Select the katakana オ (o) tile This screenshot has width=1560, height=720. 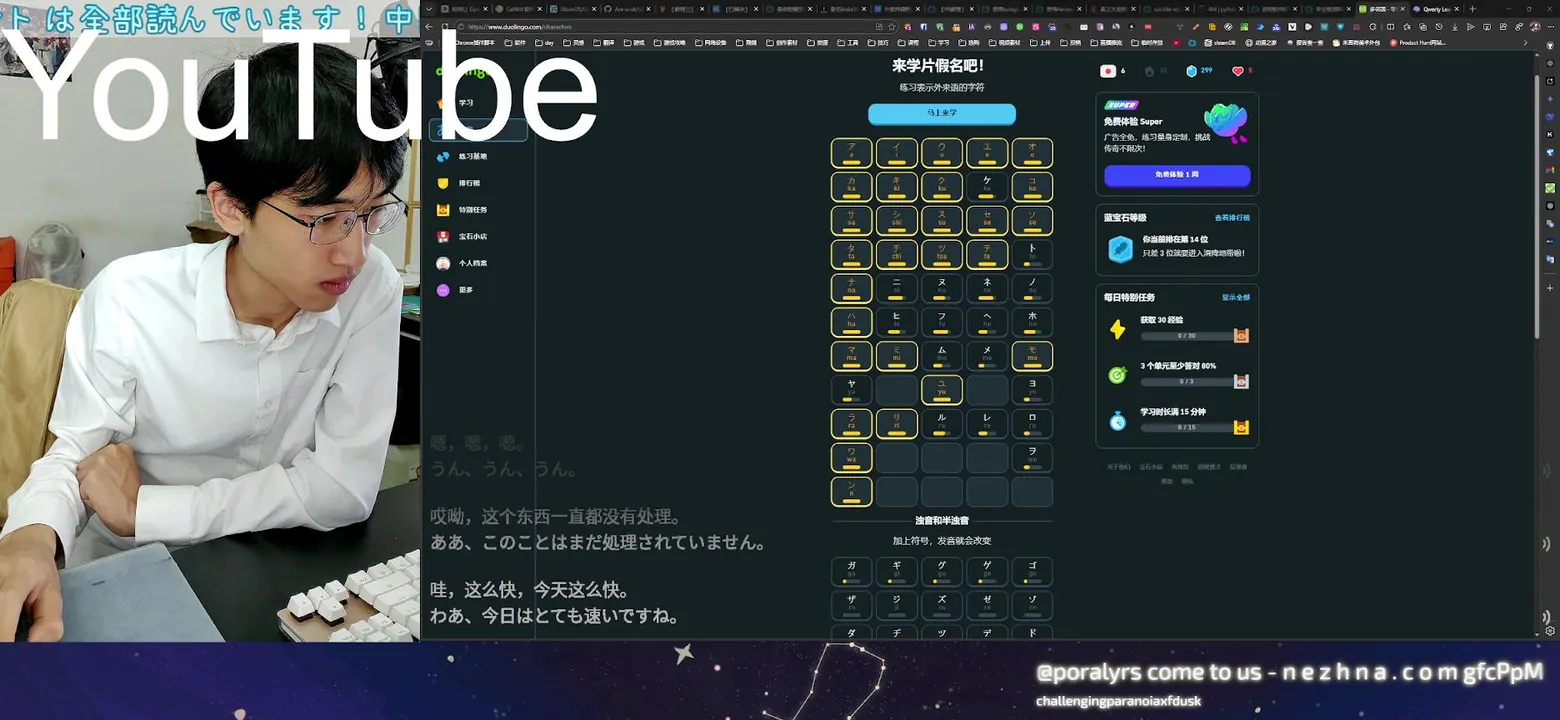pos(1032,153)
